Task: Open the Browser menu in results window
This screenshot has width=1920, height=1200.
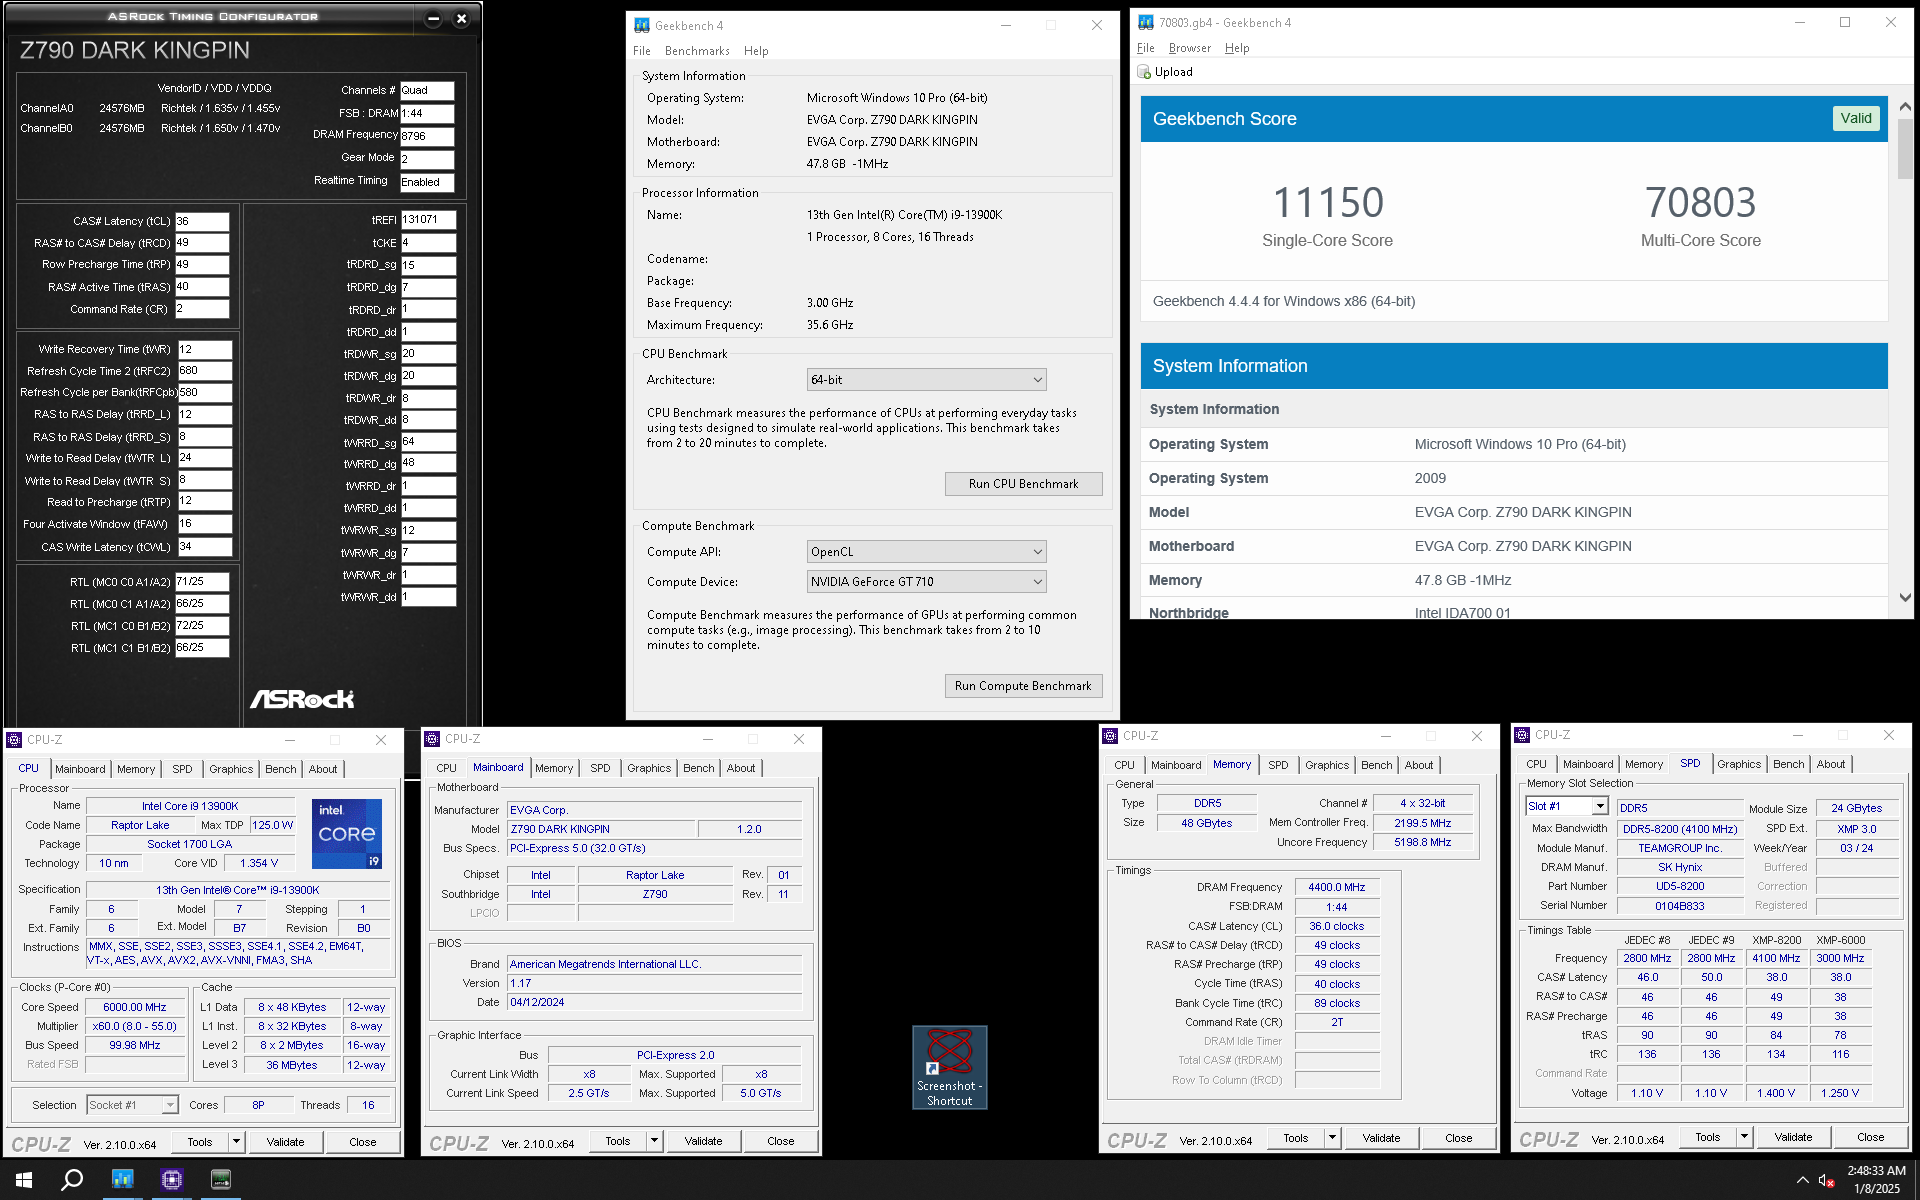Action: coord(1189,48)
